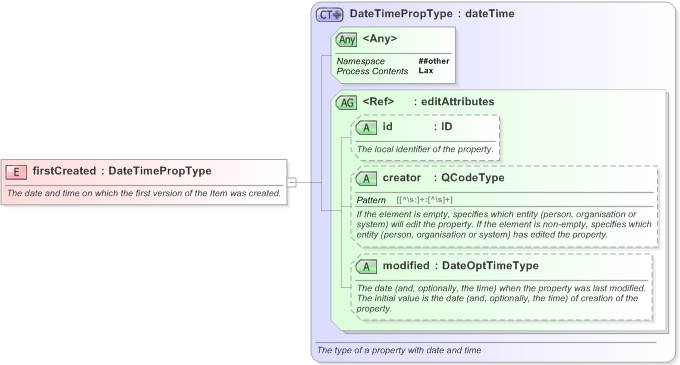The width and height of the screenshot is (680, 365).
Task: Click the Lax process contents value
Action: pyautogui.click(x=425, y=70)
